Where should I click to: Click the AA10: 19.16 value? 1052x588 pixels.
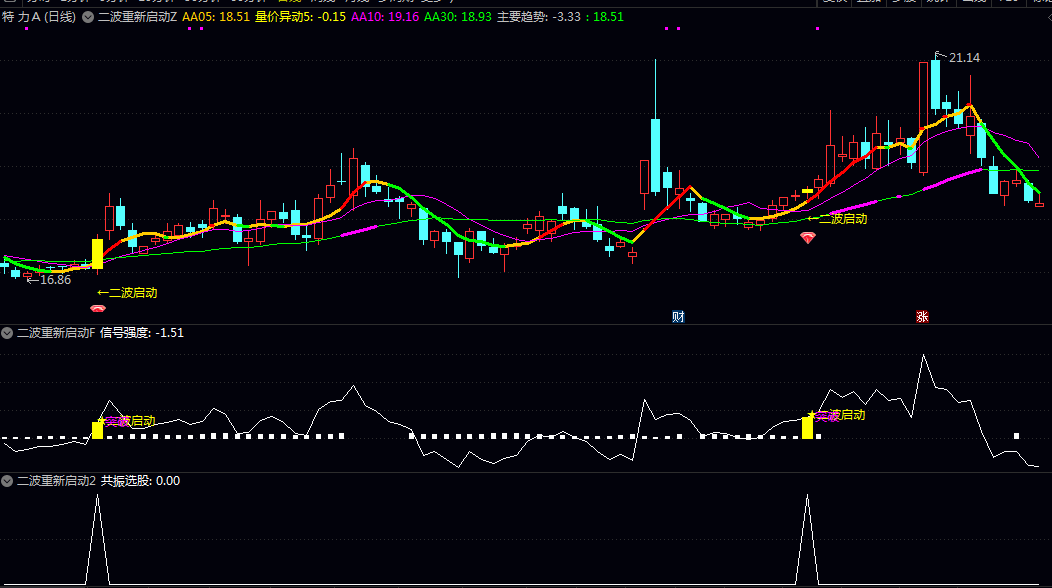(x=385, y=17)
